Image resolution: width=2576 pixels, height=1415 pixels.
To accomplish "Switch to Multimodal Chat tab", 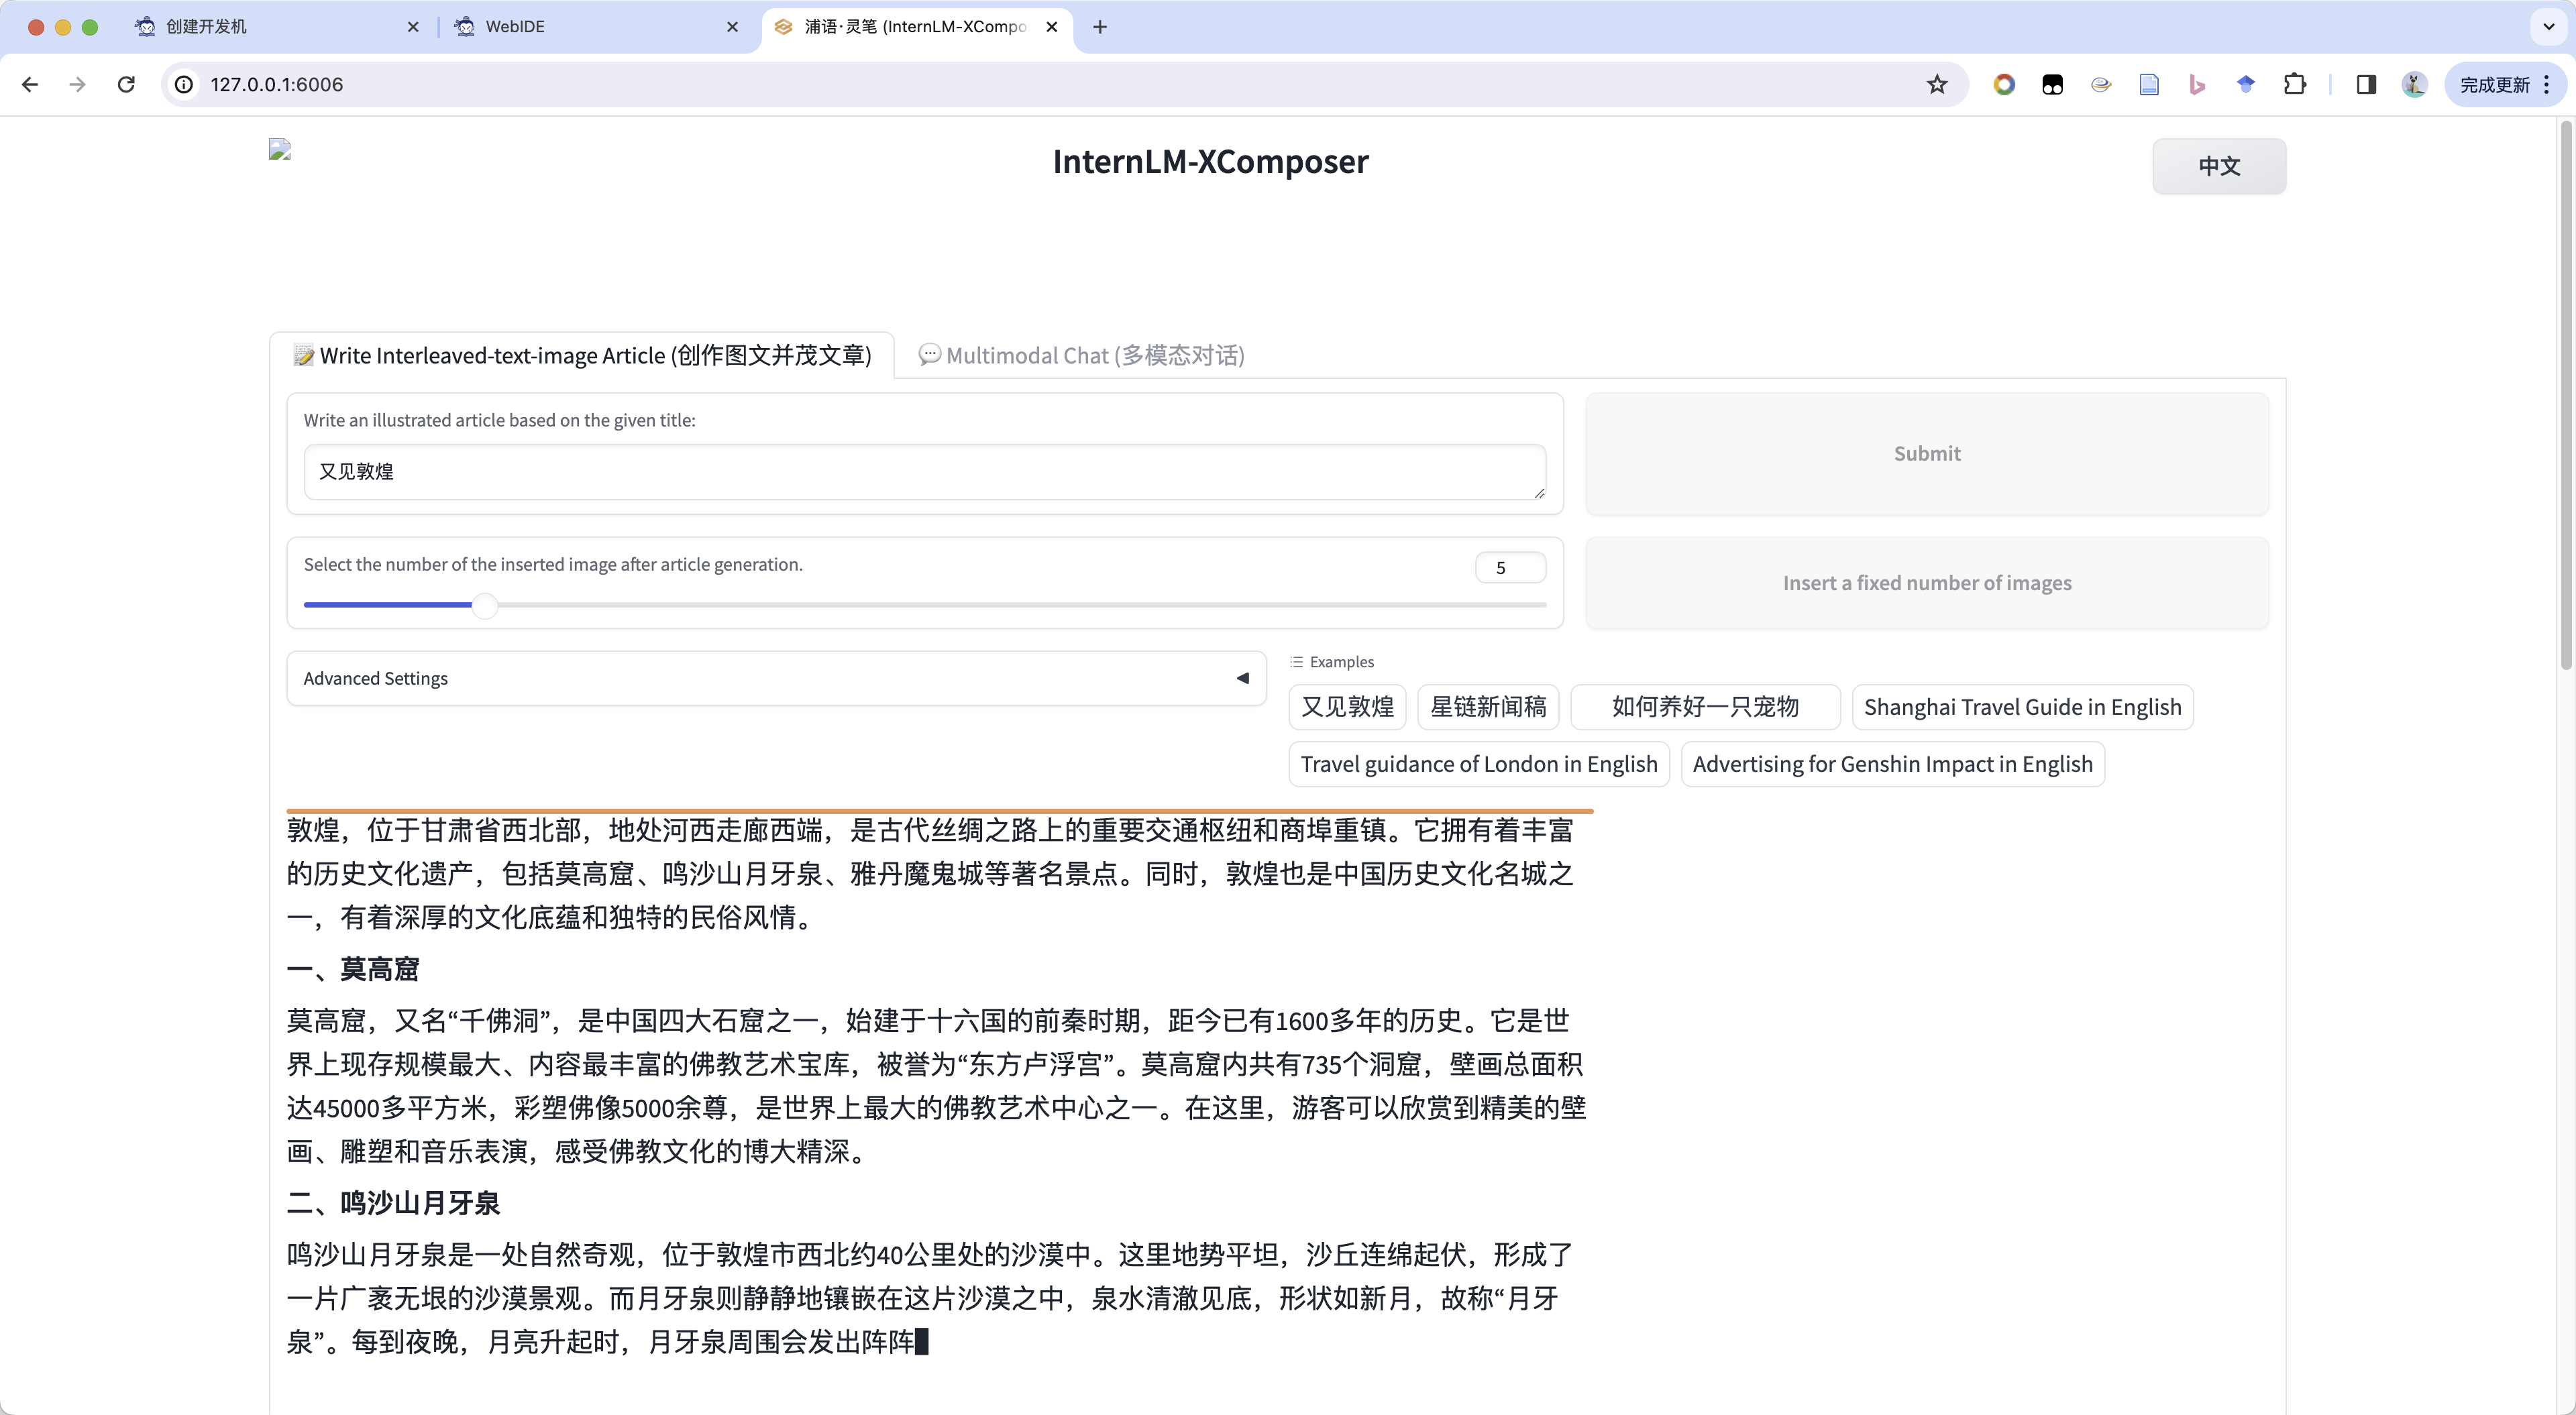I will tap(1081, 356).
